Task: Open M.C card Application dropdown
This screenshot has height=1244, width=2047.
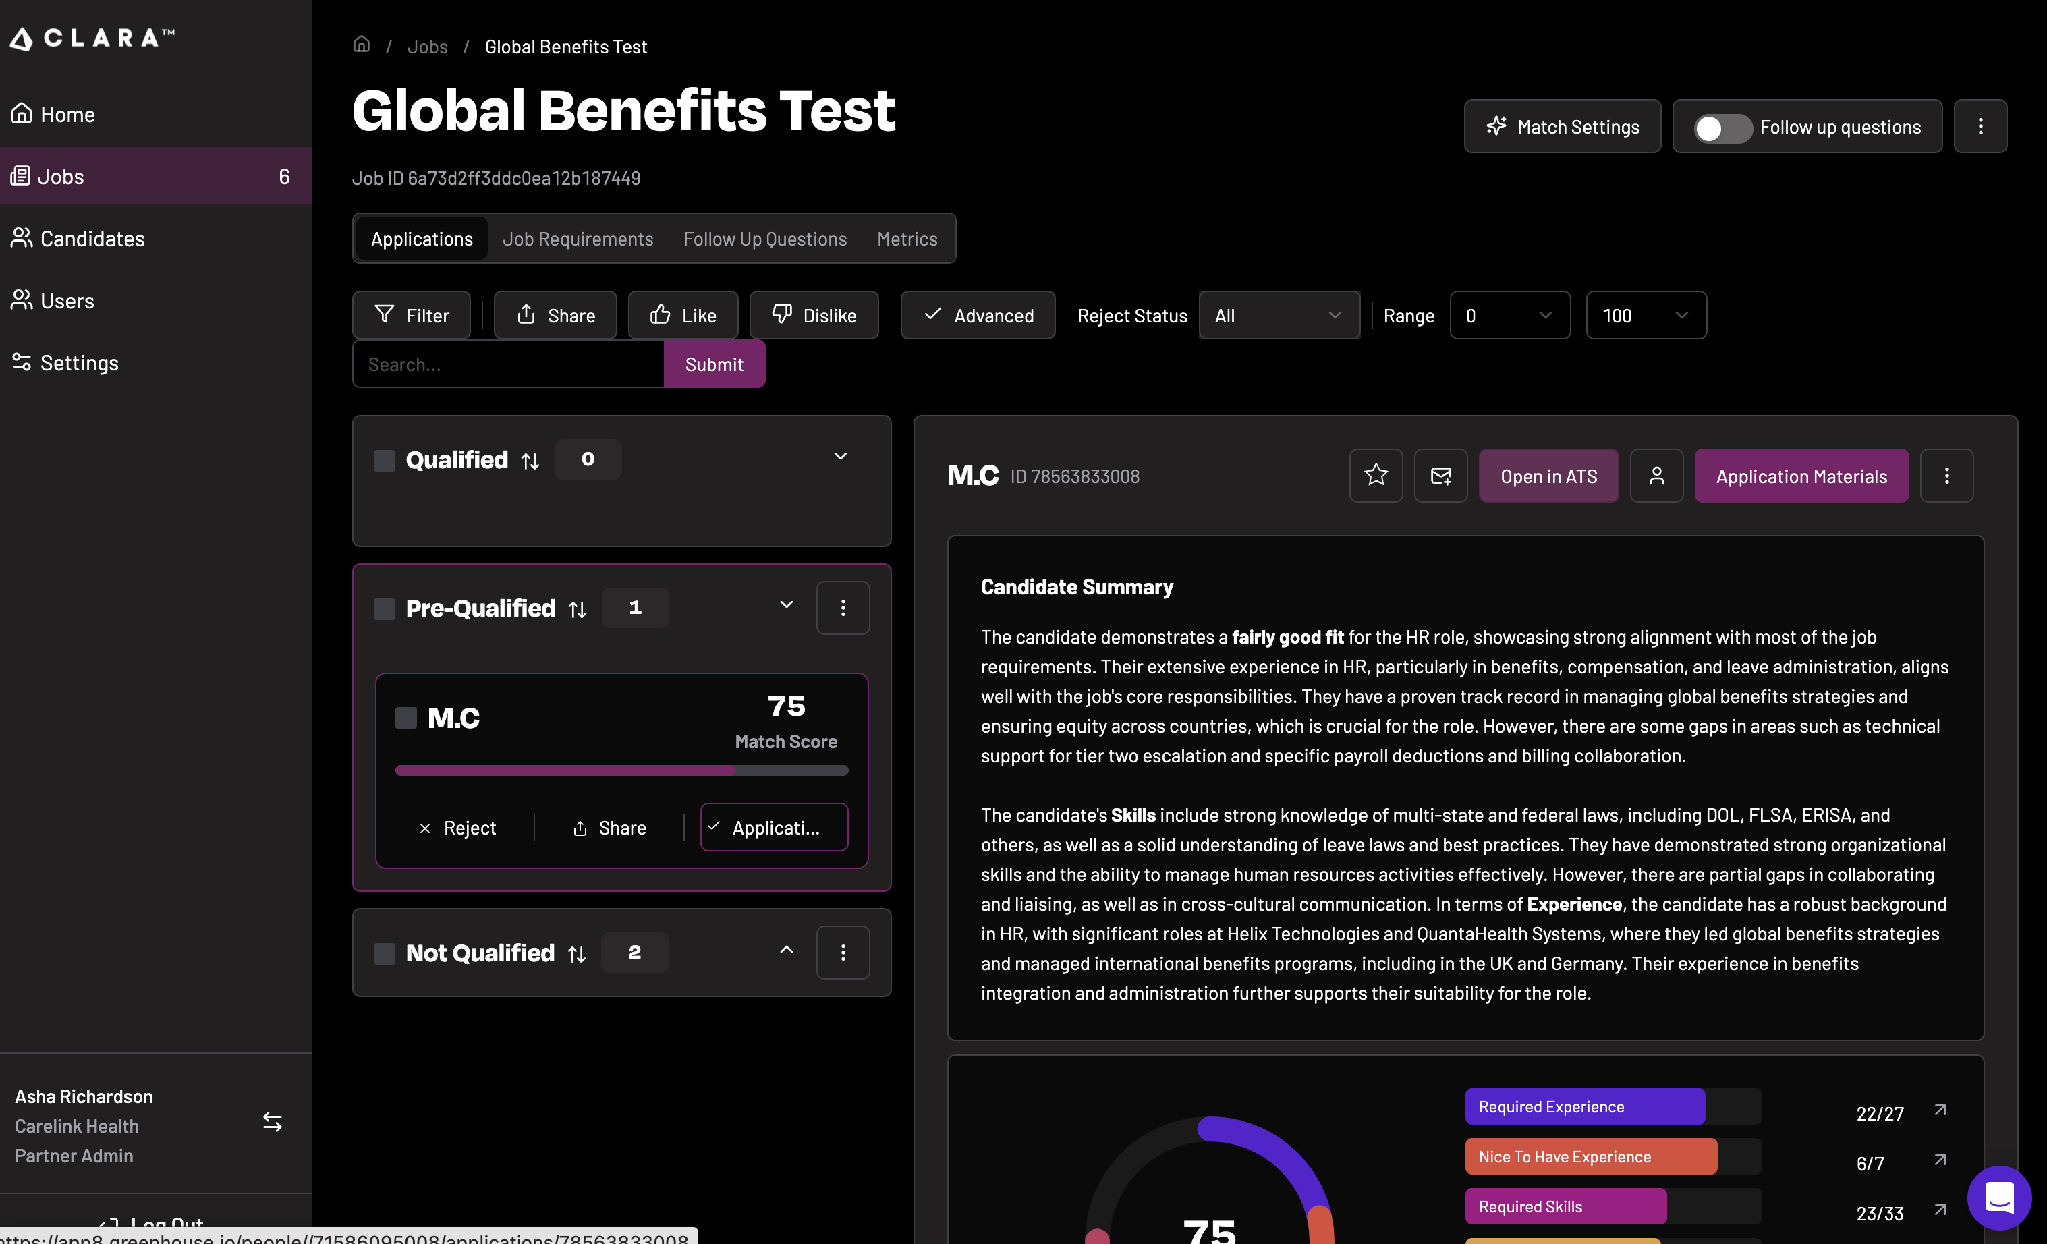Action: [x=774, y=827]
